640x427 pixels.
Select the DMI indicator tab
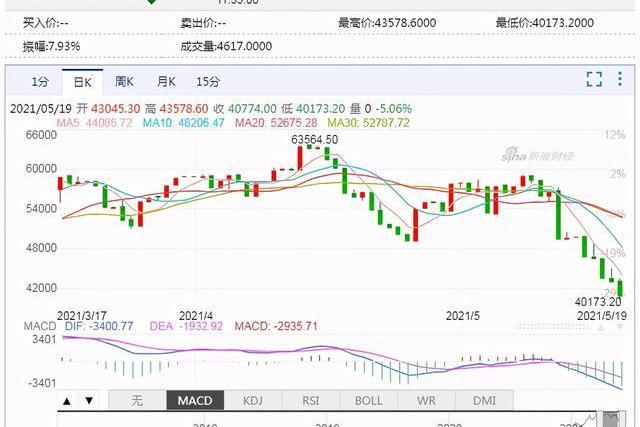(x=484, y=401)
